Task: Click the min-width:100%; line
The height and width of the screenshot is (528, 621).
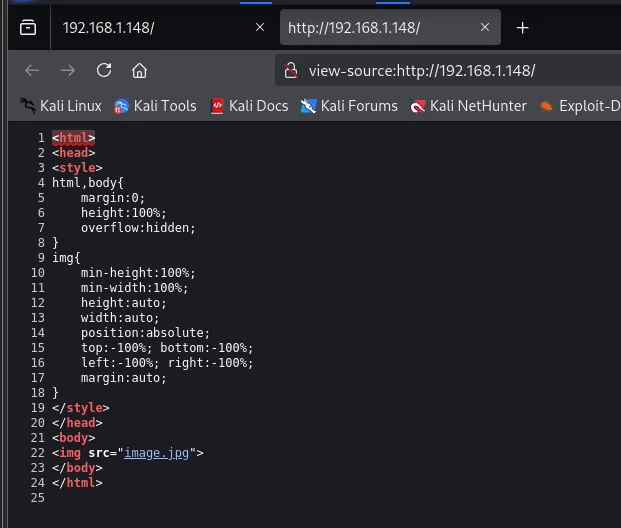Action: tap(135, 288)
